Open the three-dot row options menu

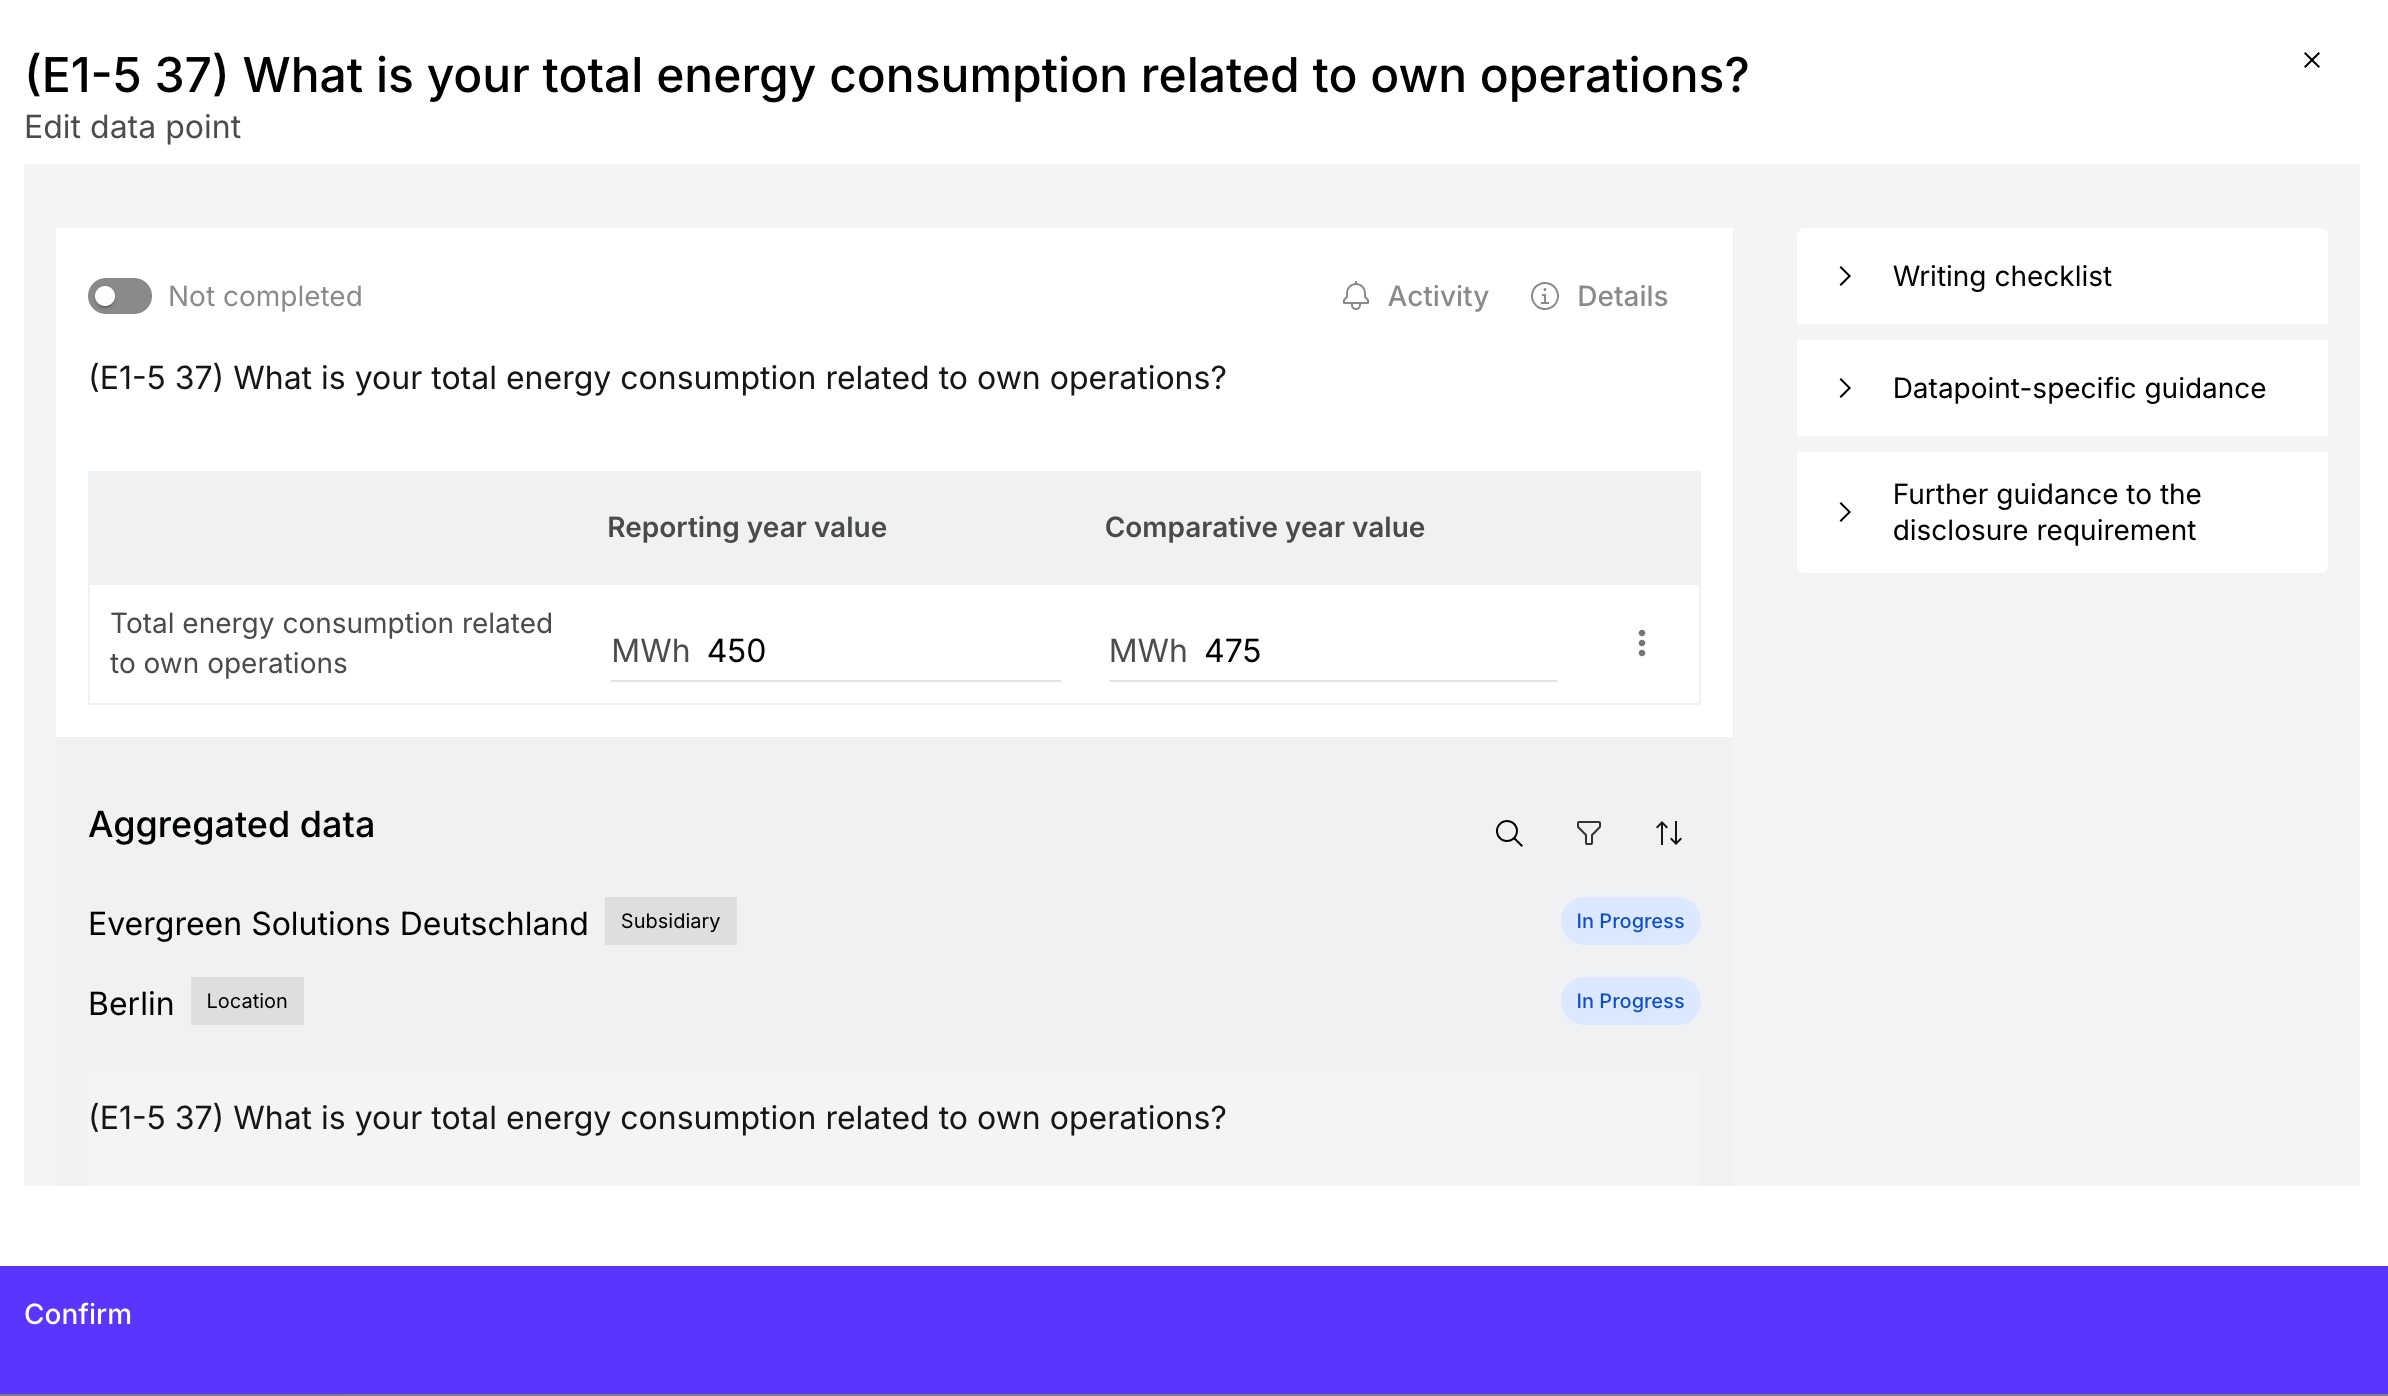click(x=1641, y=643)
